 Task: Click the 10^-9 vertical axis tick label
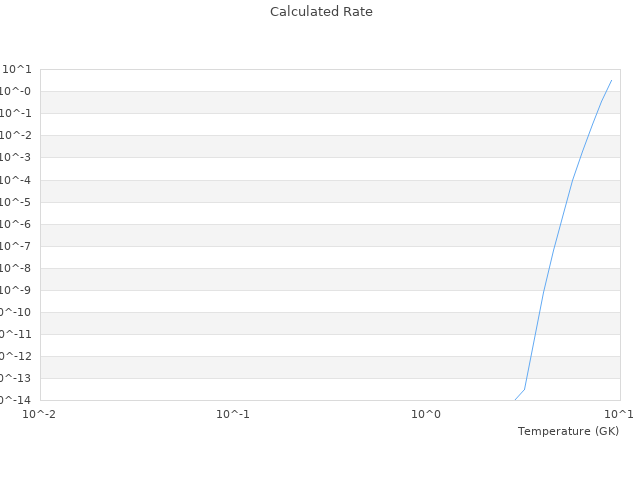point(17,290)
